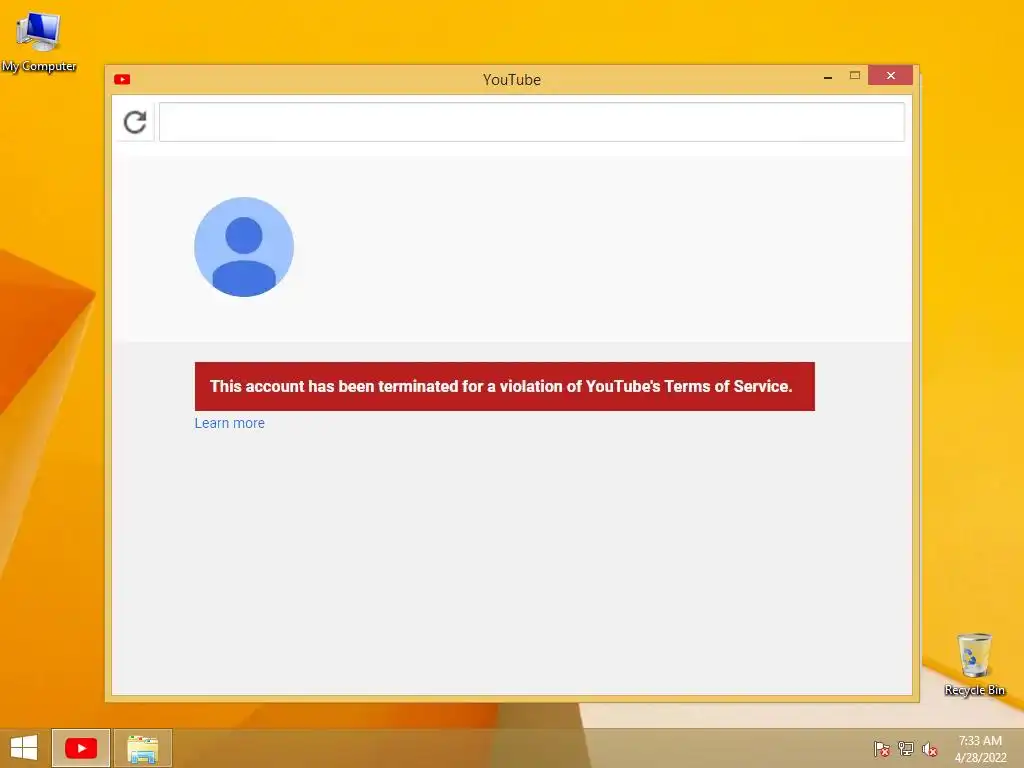Open the Action Center flag tray icon
Viewport: 1024px width, 768px height.
pos(882,749)
